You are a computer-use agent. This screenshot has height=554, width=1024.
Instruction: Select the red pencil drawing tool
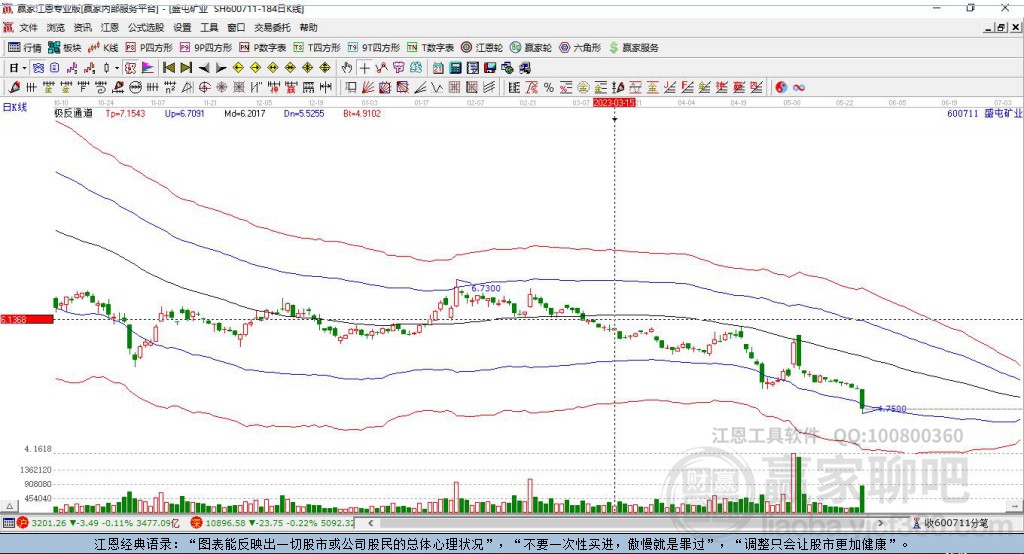[x=14, y=88]
